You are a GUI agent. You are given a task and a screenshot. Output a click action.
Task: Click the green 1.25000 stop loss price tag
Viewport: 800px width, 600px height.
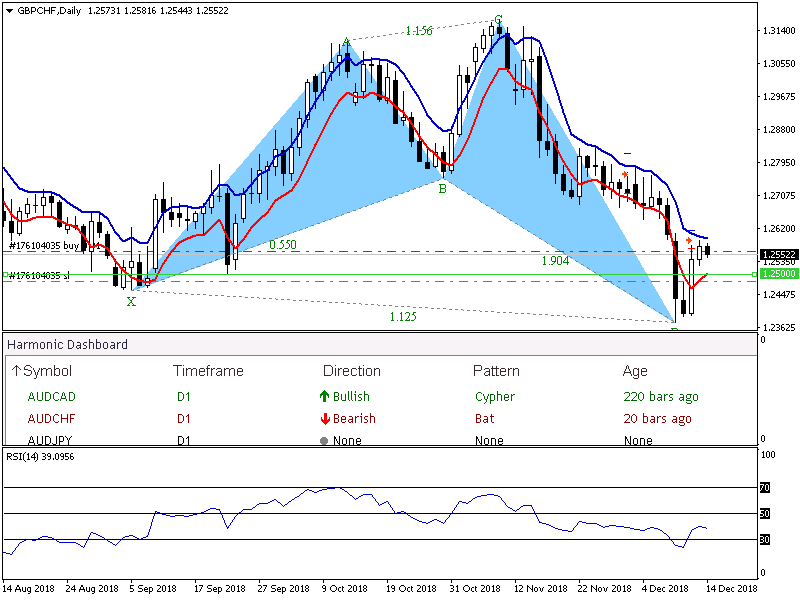point(779,274)
